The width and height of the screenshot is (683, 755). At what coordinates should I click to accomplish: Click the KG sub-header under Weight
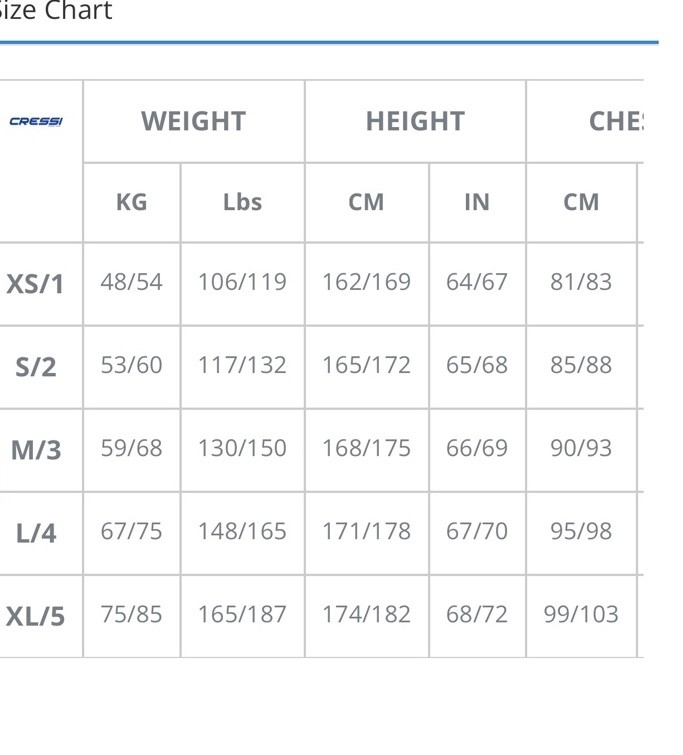click(x=131, y=202)
